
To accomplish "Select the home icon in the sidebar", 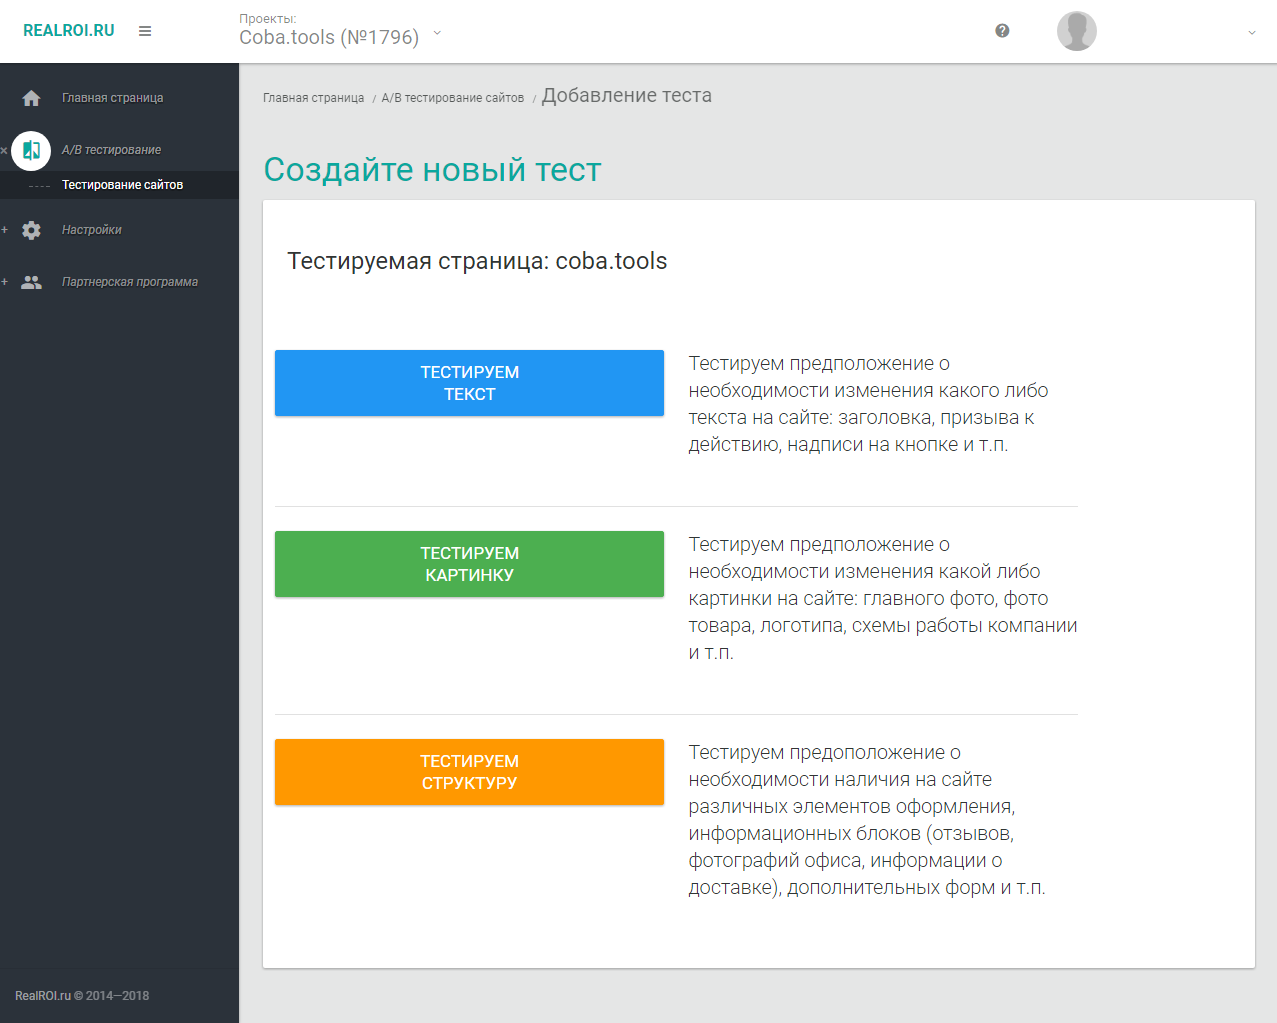I will click(31, 97).
